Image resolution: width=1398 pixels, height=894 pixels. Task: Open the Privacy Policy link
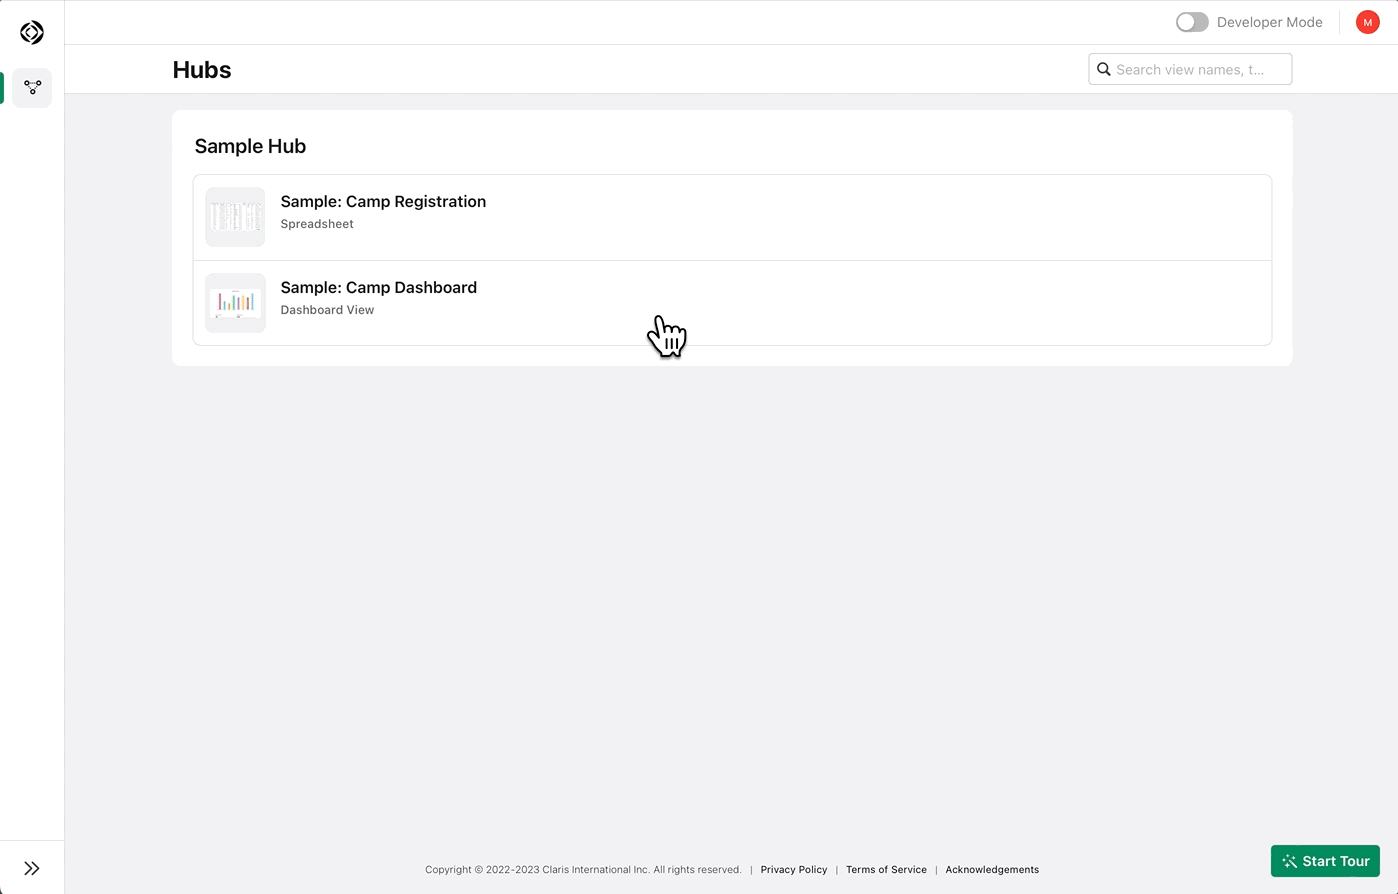point(794,869)
